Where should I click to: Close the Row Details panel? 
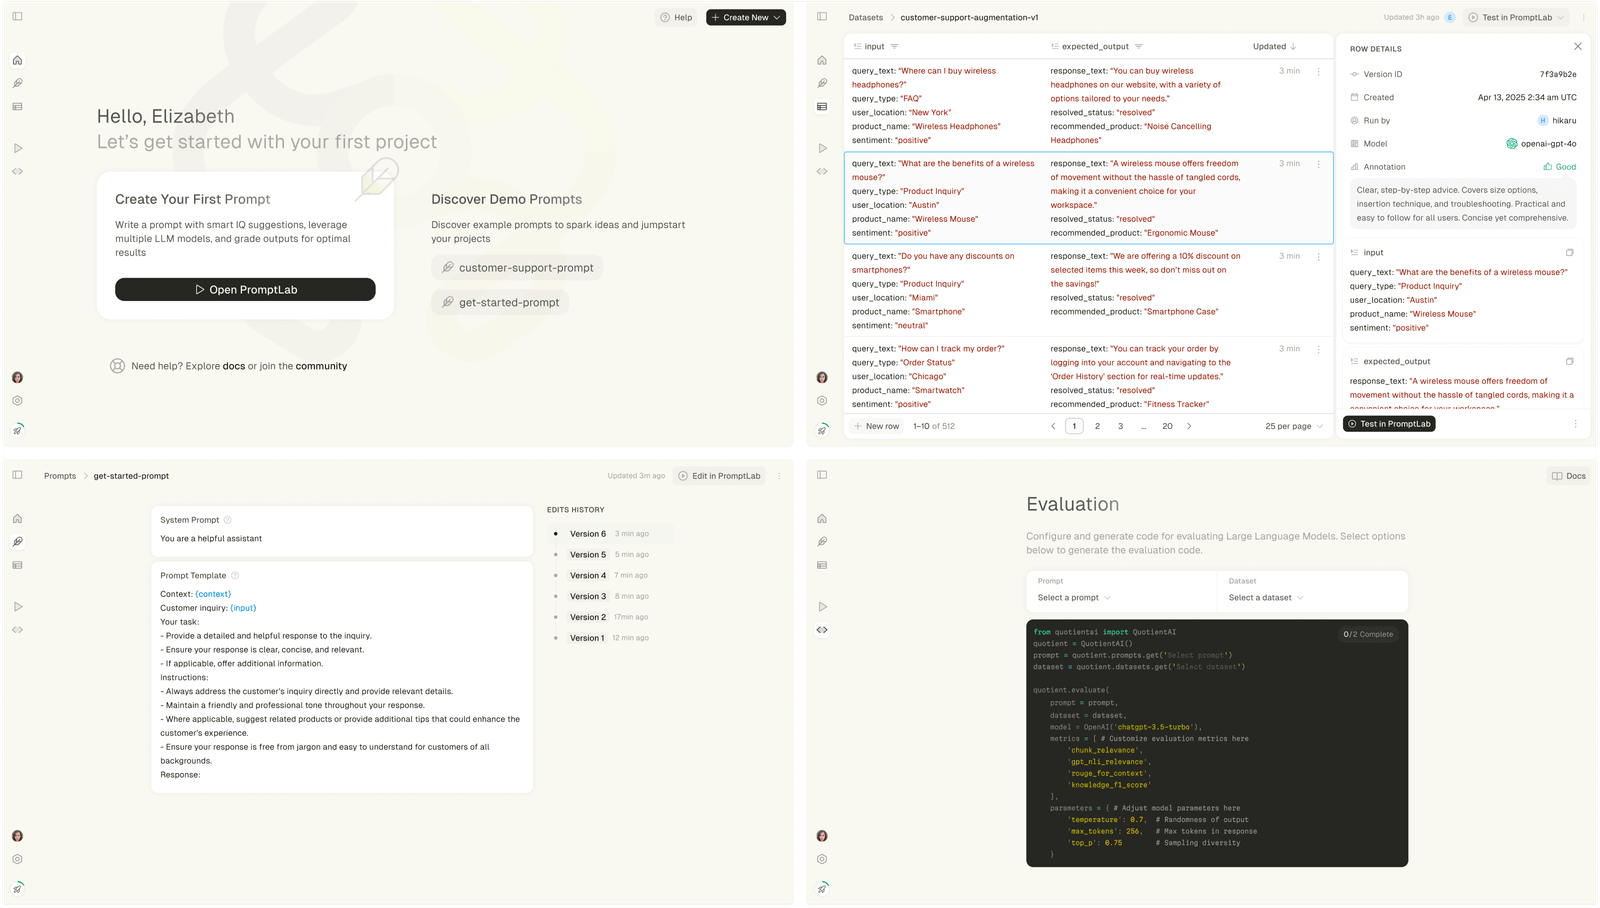point(1578,46)
